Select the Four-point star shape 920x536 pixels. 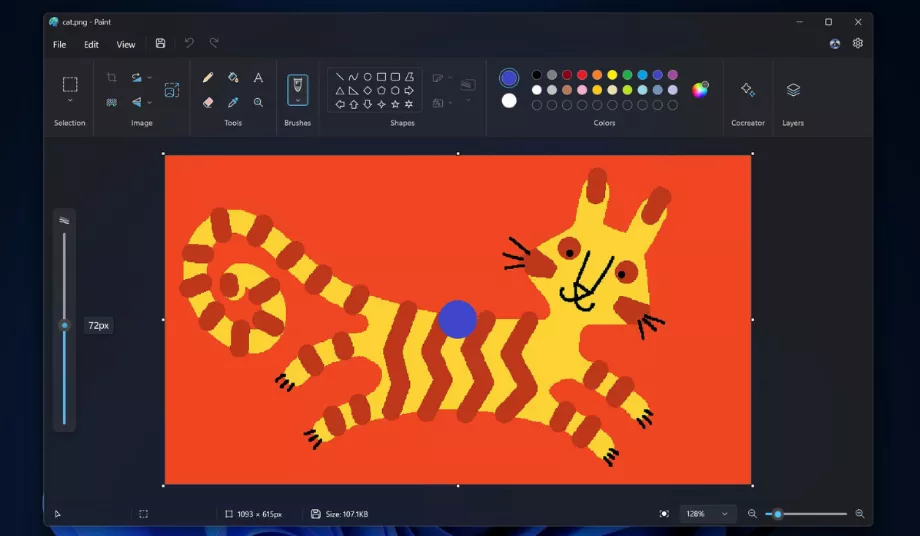pyautogui.click(x=381, y=104)
